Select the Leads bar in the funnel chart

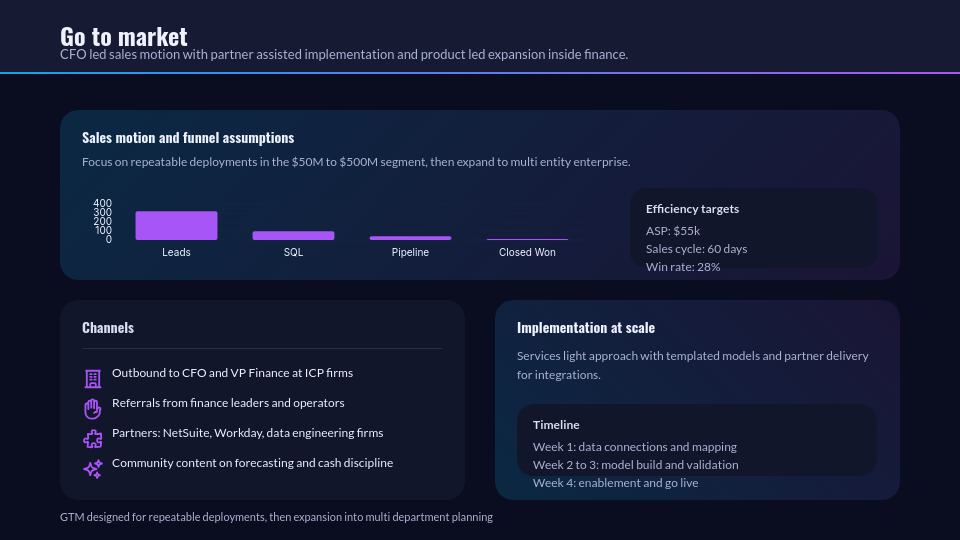click(x=176, y=225)
